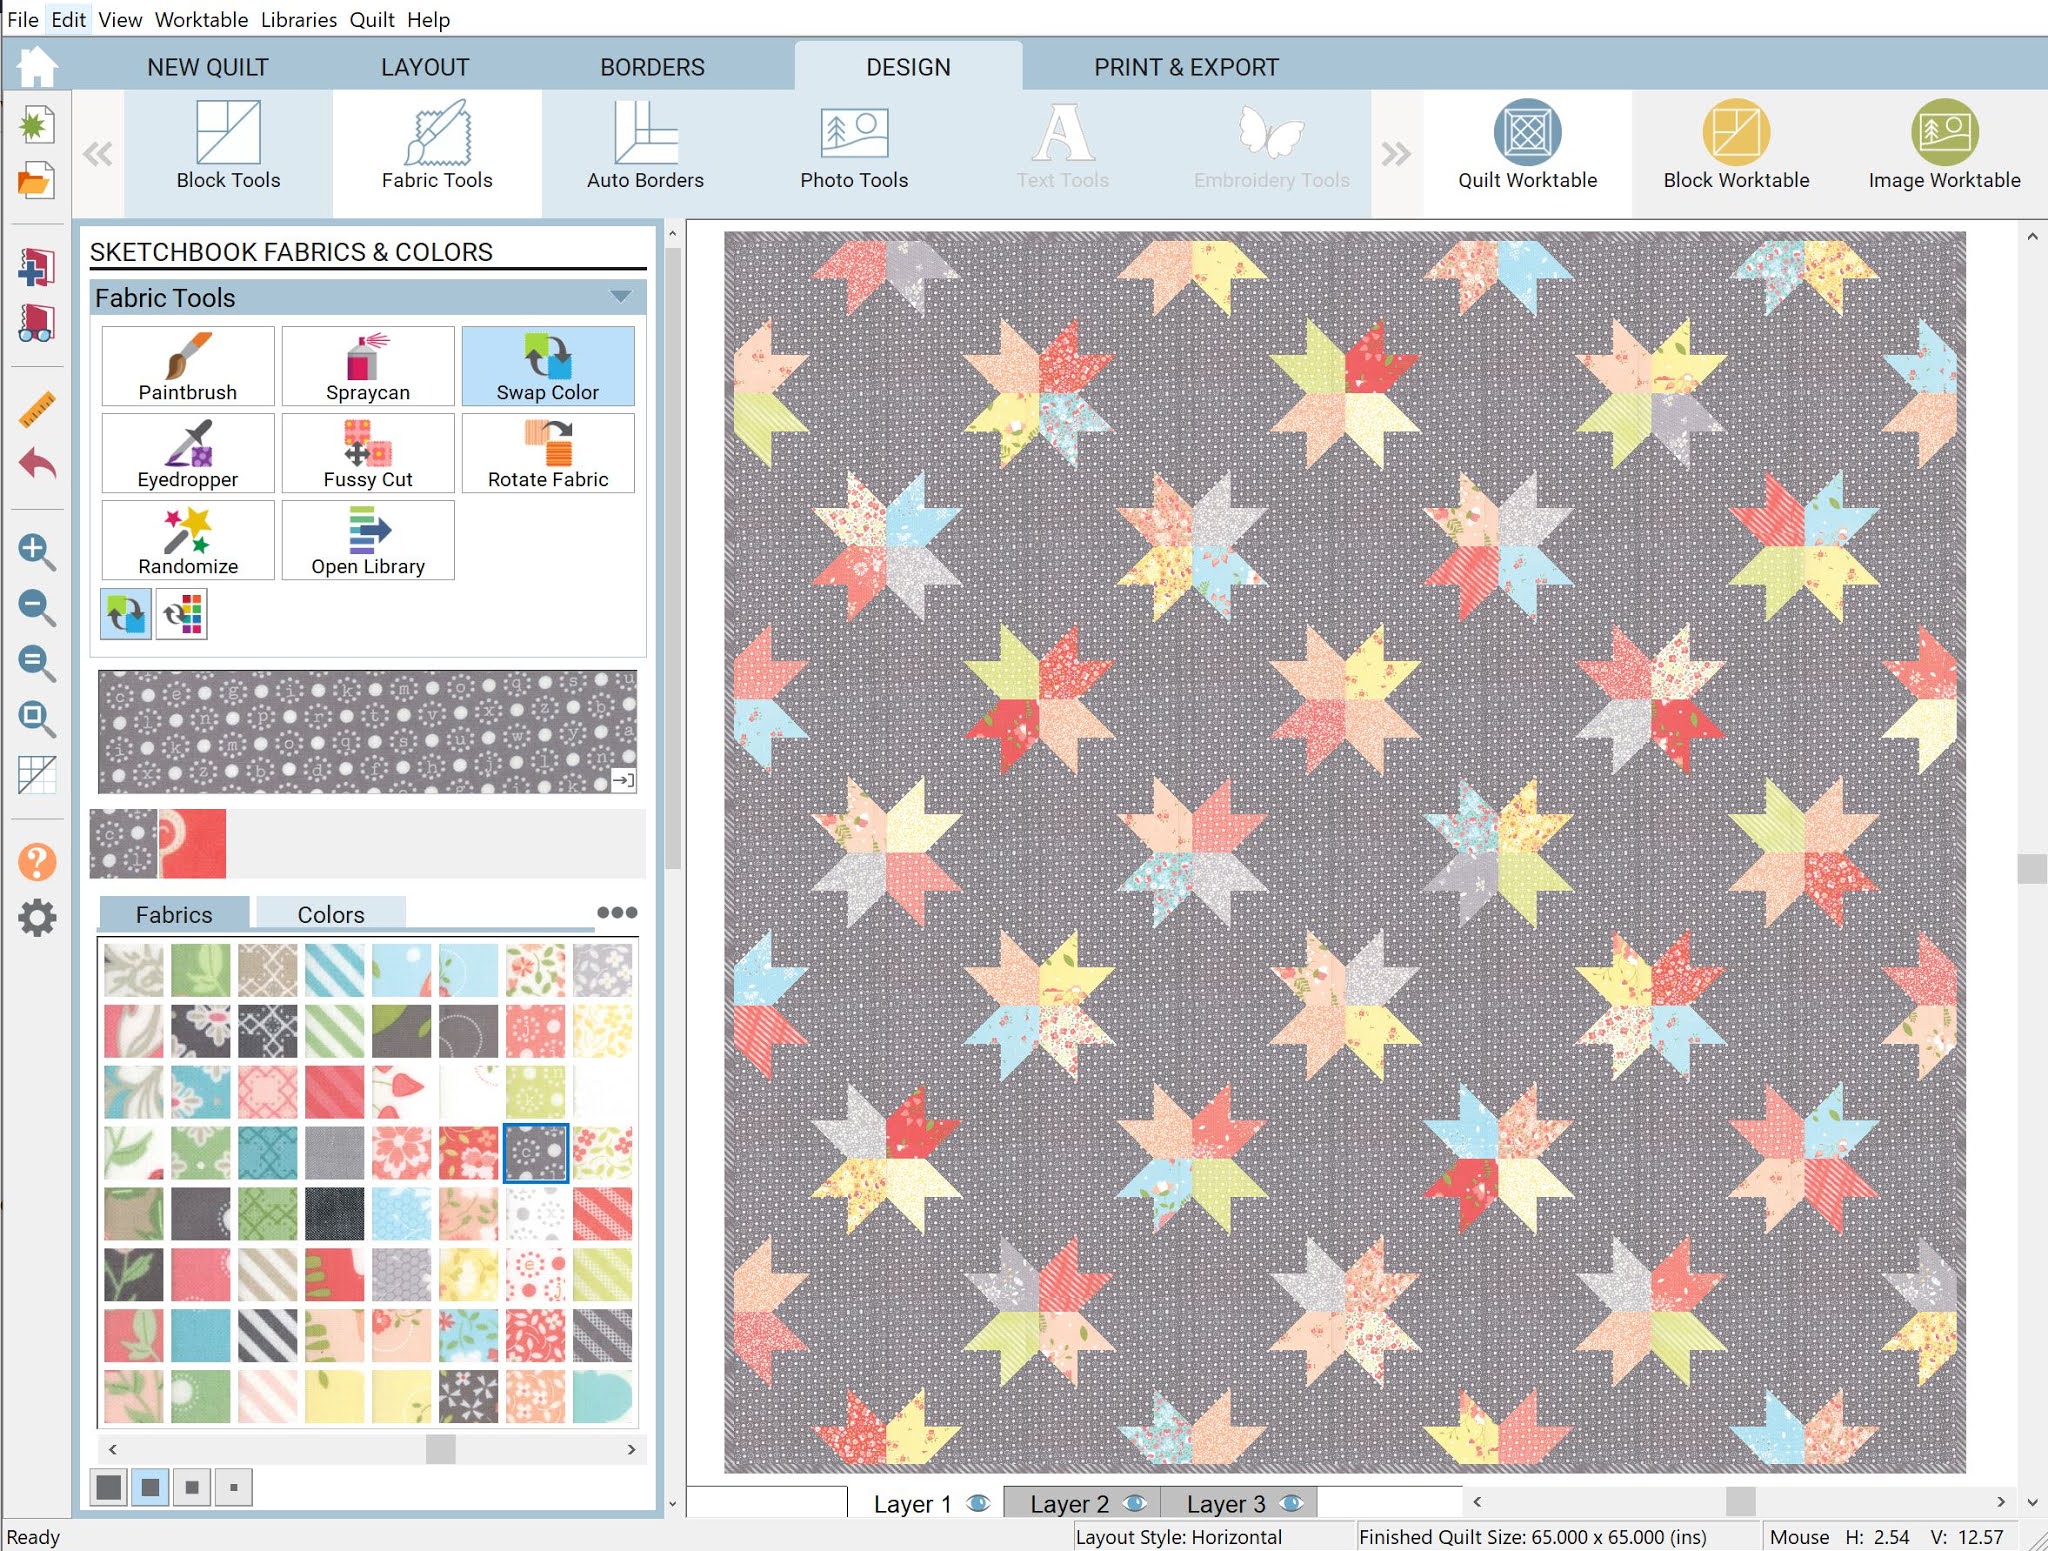Viewport: 2048px width, 1551px height.
Task: Open the Quilt Worktable
Action: coord(1526,146)
